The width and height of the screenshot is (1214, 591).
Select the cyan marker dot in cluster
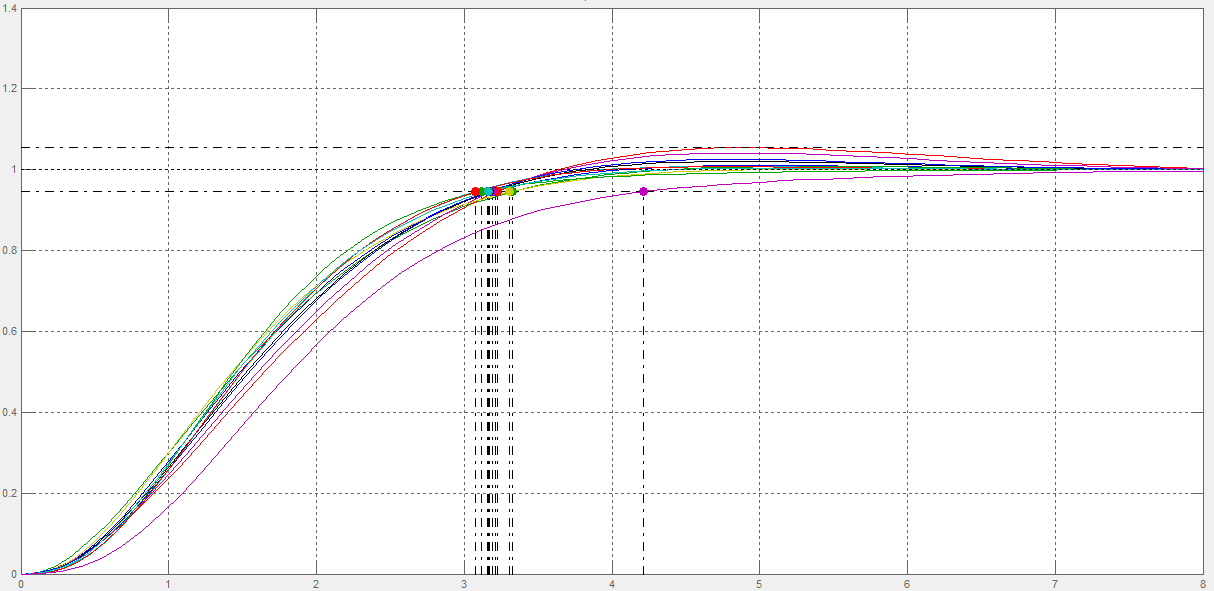coord(489,191)
